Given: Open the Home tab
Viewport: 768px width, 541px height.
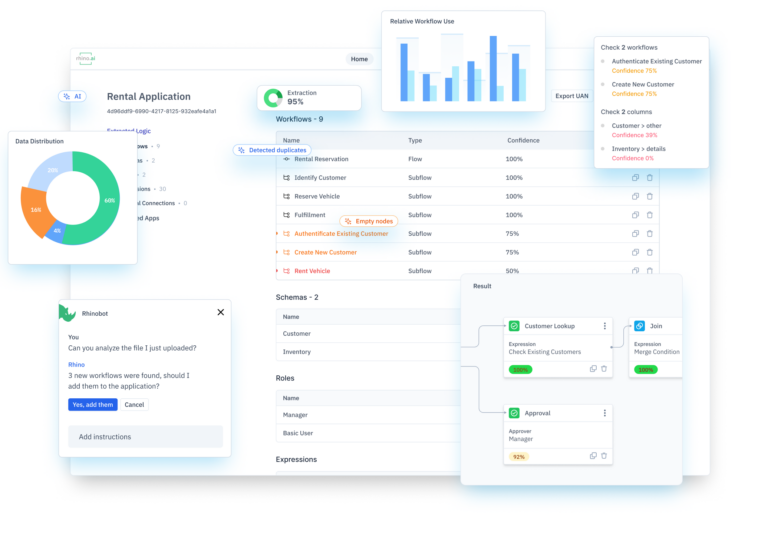Looking at the screenshot, I should pyautogui.click(x=359, y=59).
